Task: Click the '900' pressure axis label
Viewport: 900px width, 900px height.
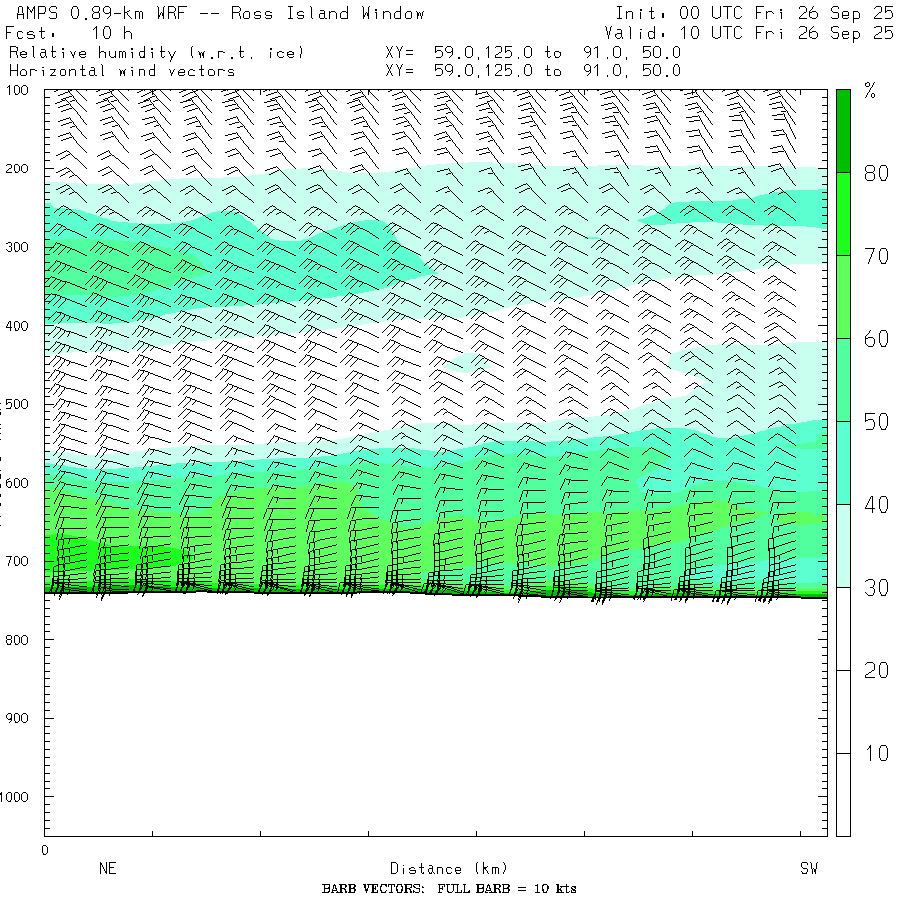Action: click(17, 718)
